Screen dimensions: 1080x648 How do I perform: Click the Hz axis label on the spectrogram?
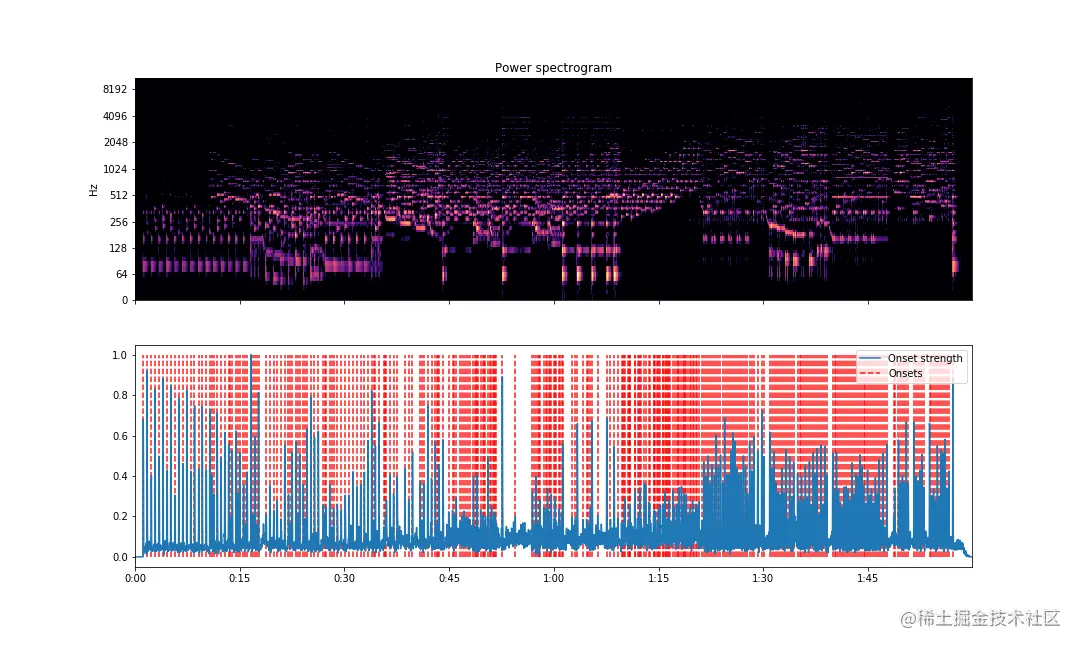click(95, 190)
